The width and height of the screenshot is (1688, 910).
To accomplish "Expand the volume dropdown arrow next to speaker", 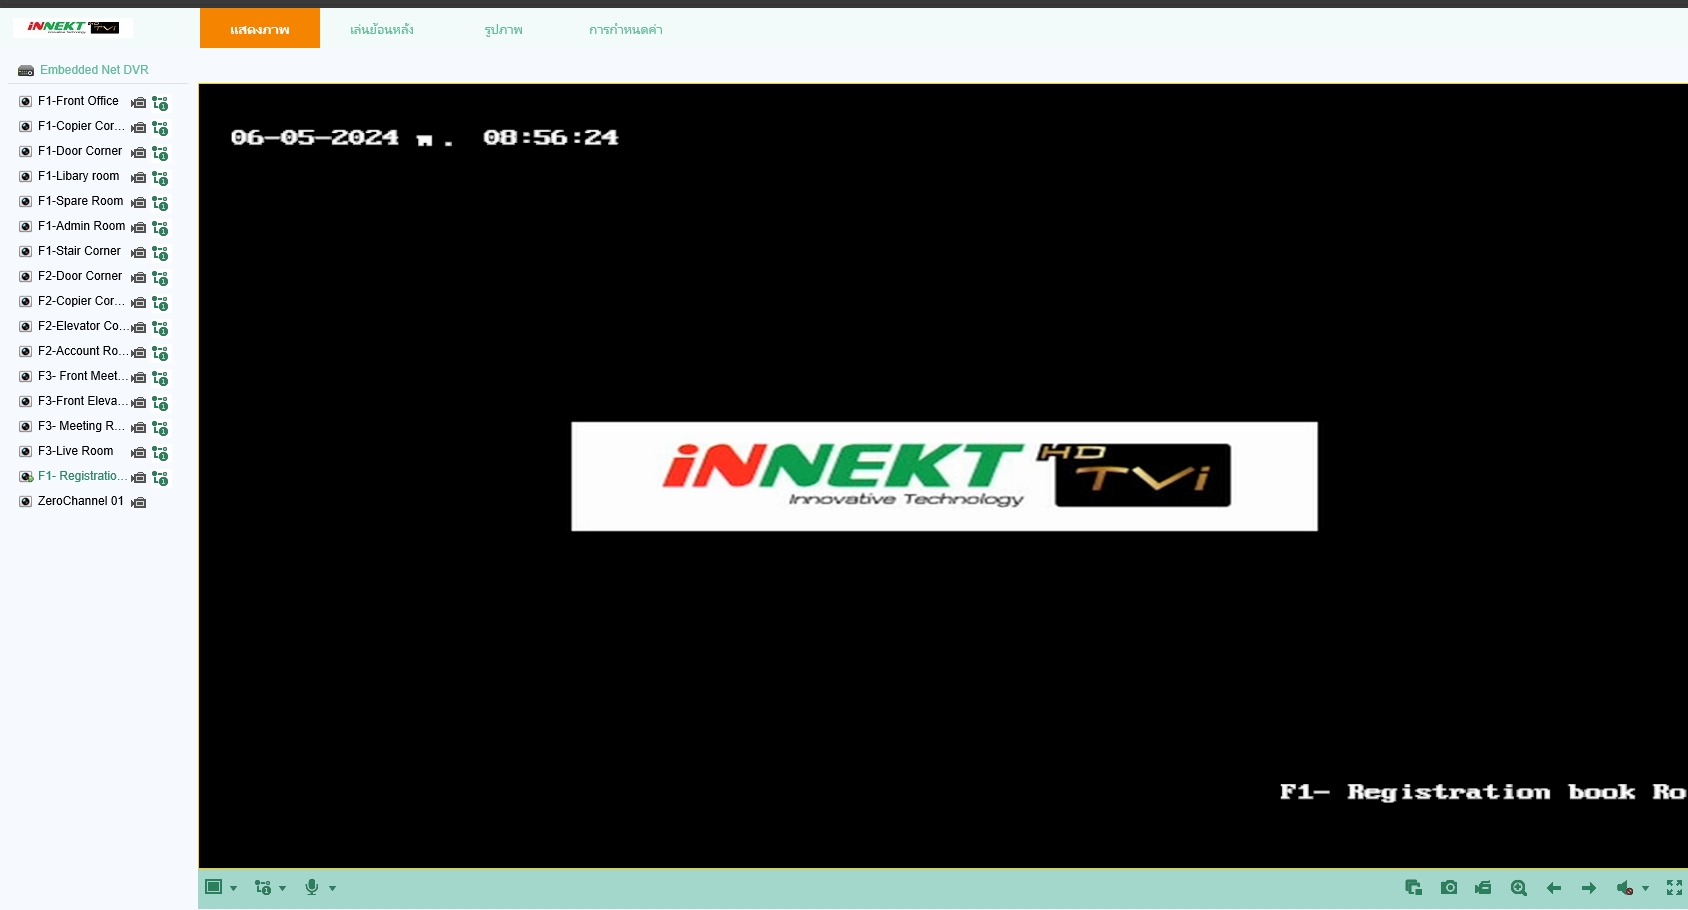I will [x=1646, y=888].
